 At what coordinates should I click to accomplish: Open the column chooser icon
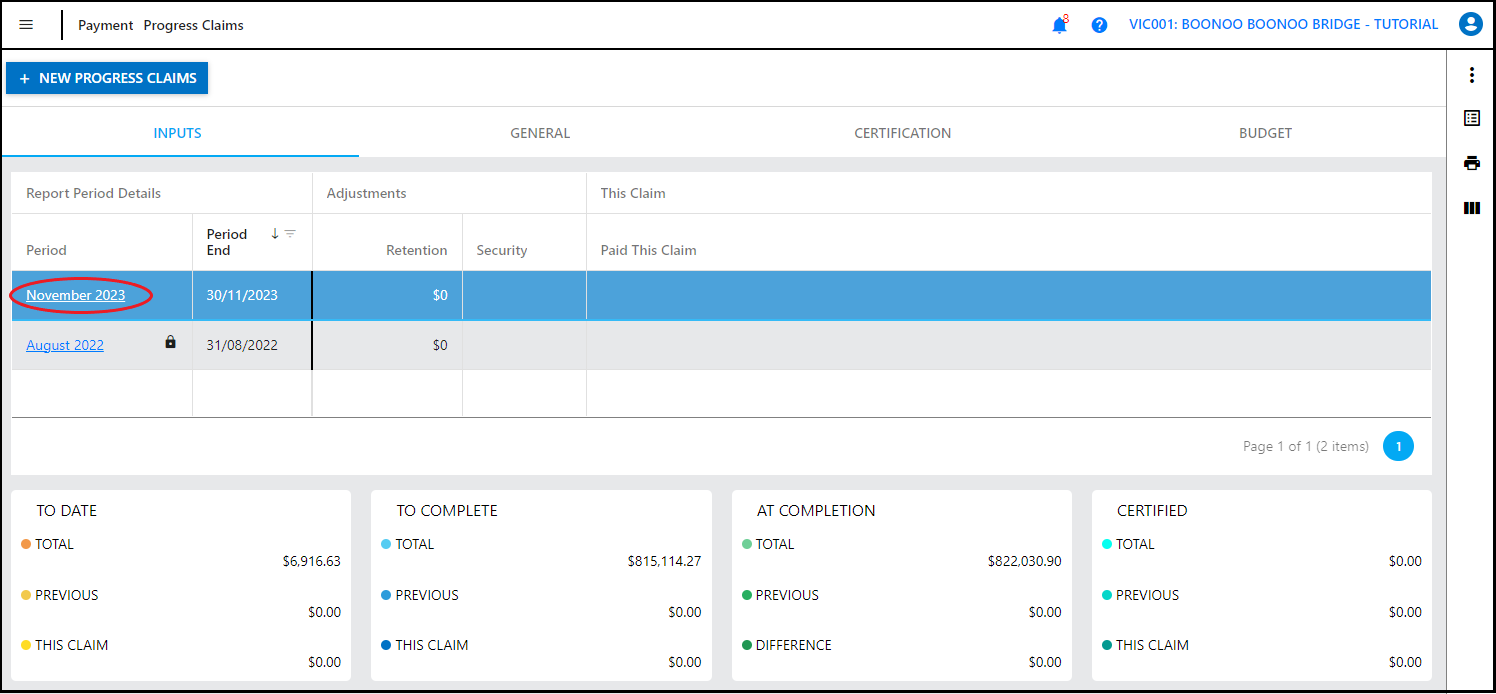point(1471,208)
